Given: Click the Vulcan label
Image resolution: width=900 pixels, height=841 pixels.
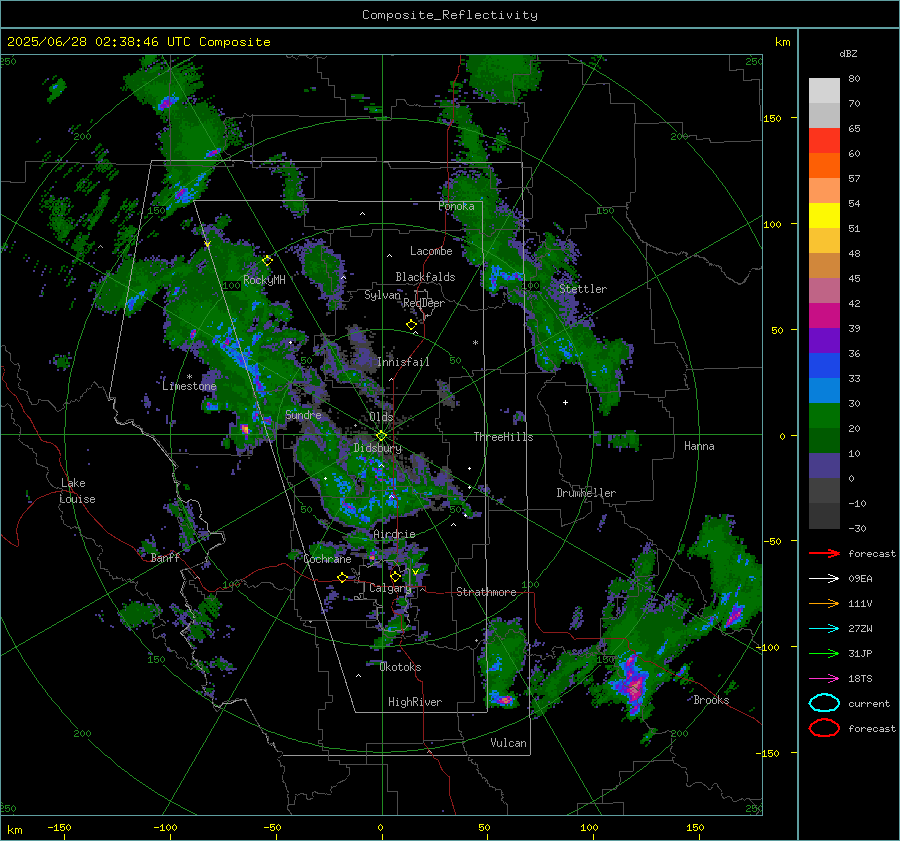Looking at the screenshot, I should click(509, 743).
